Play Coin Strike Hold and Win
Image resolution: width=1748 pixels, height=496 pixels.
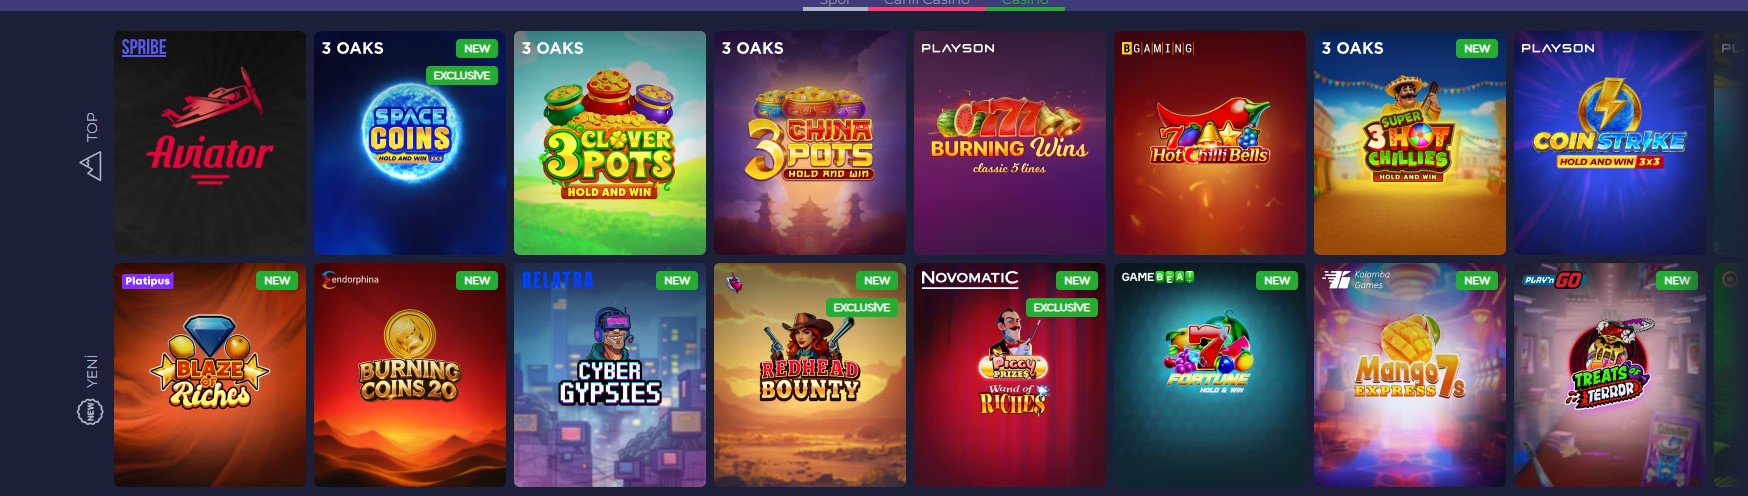(1610, 143)
